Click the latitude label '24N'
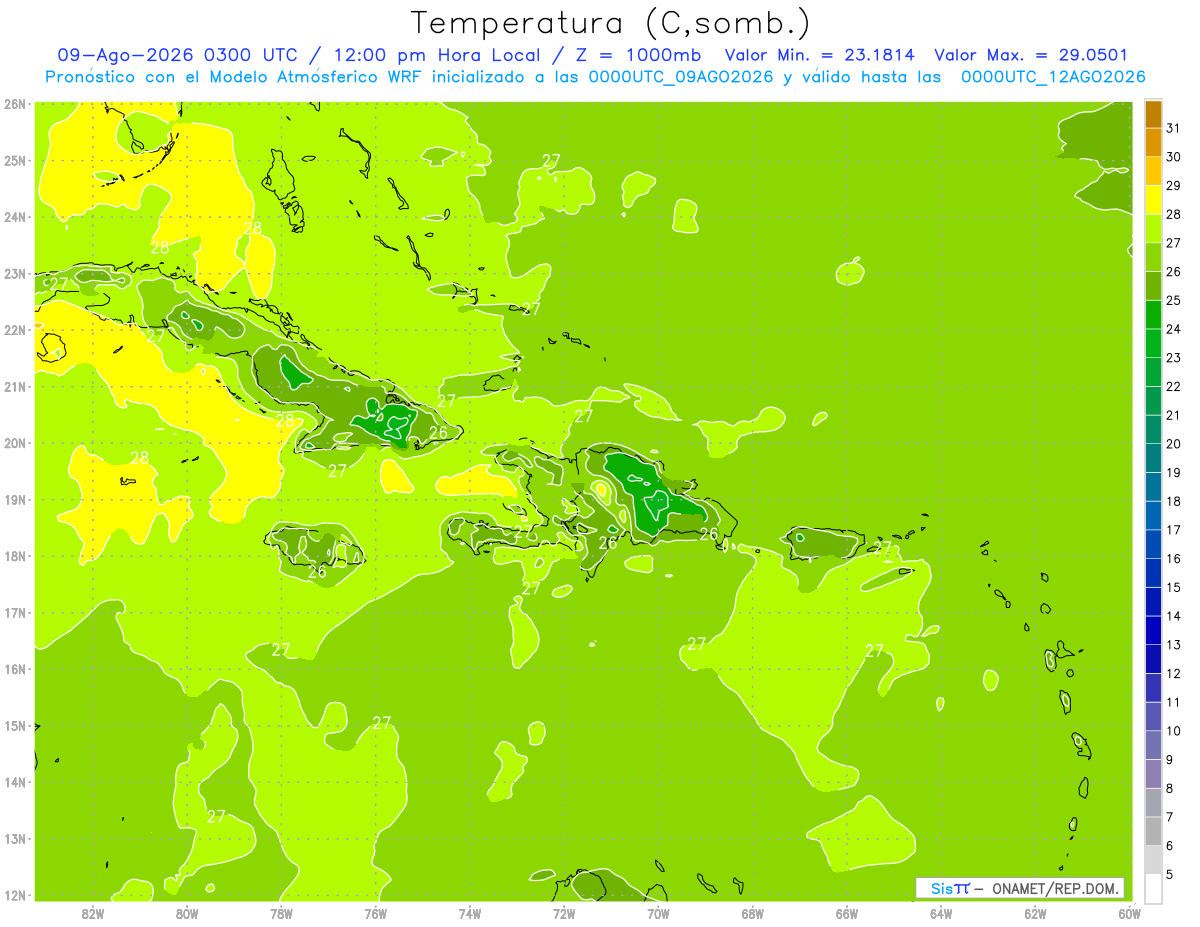Screen dimensions: 1200x927 [14, 217]
